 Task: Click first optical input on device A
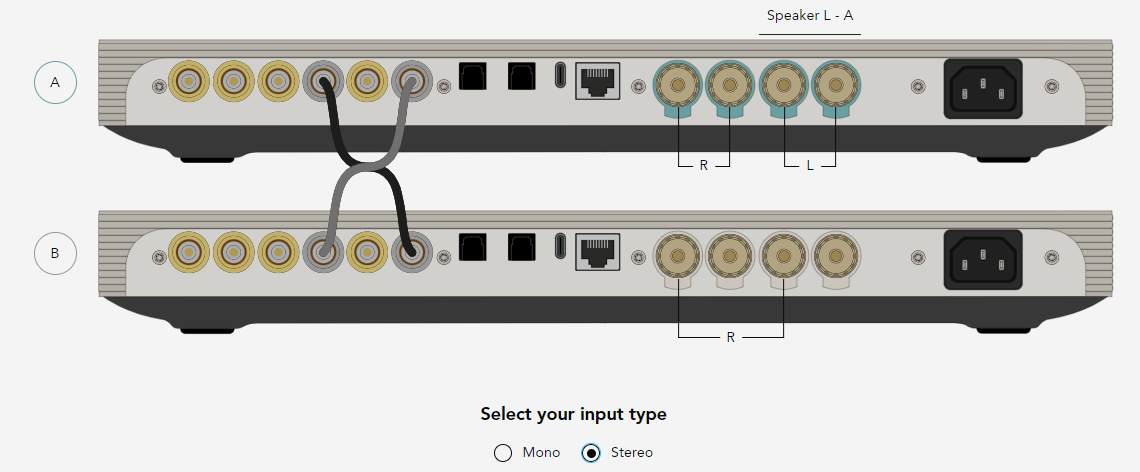coord(473,76)
